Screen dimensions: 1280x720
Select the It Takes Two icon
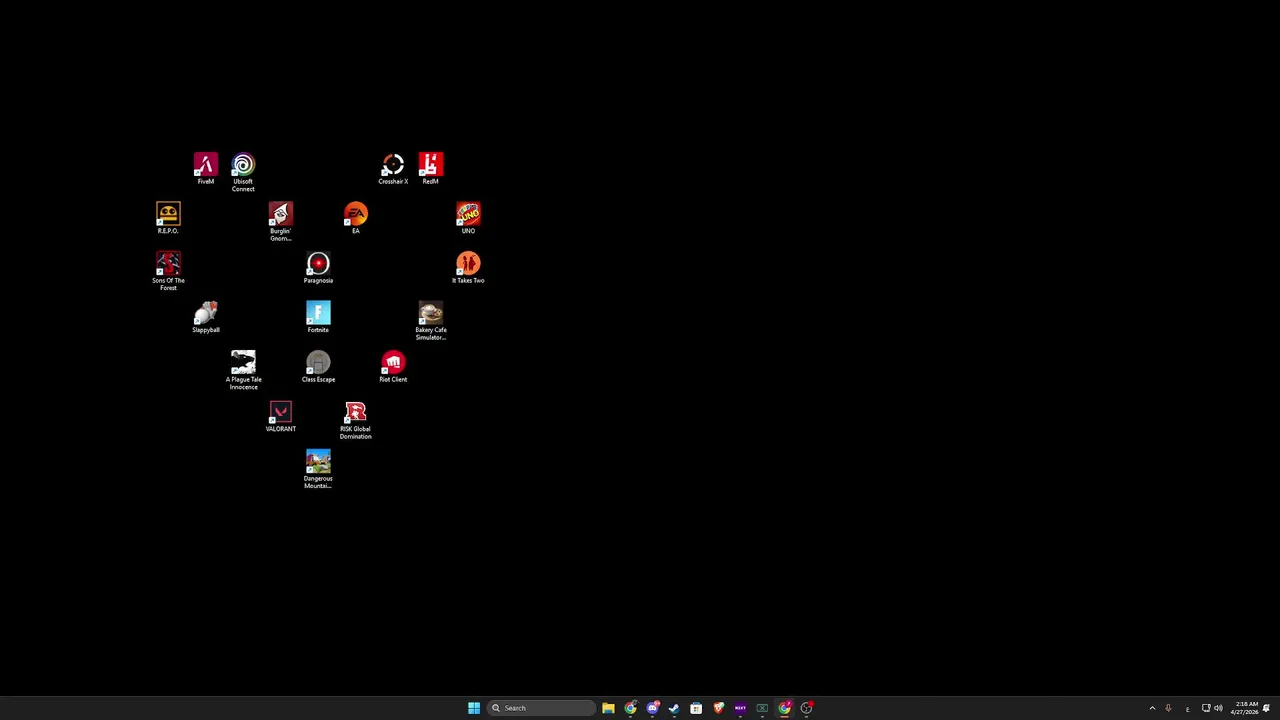(x=468, y=268)
